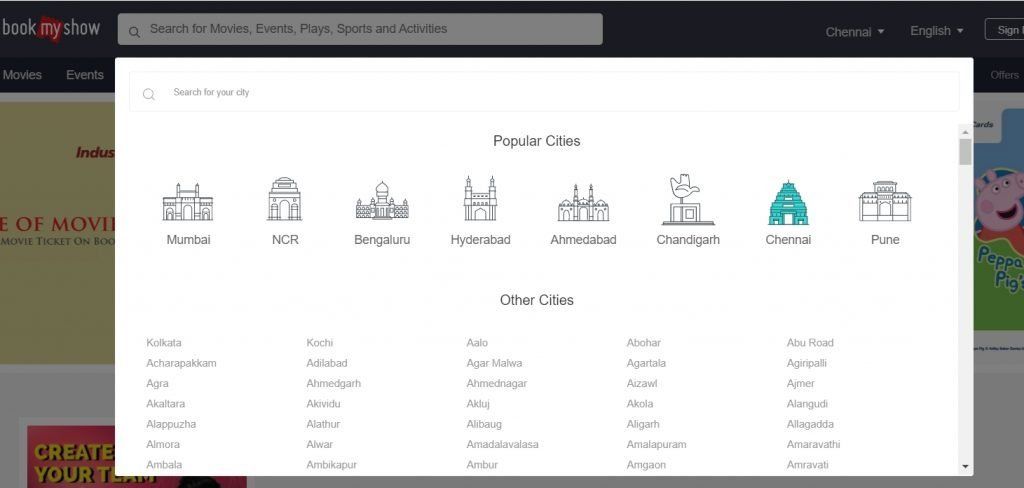Image resolution: width=1024 pixels, height=488 pixels.
Task: Open the Chennai location dropdown
Action: 854,31
